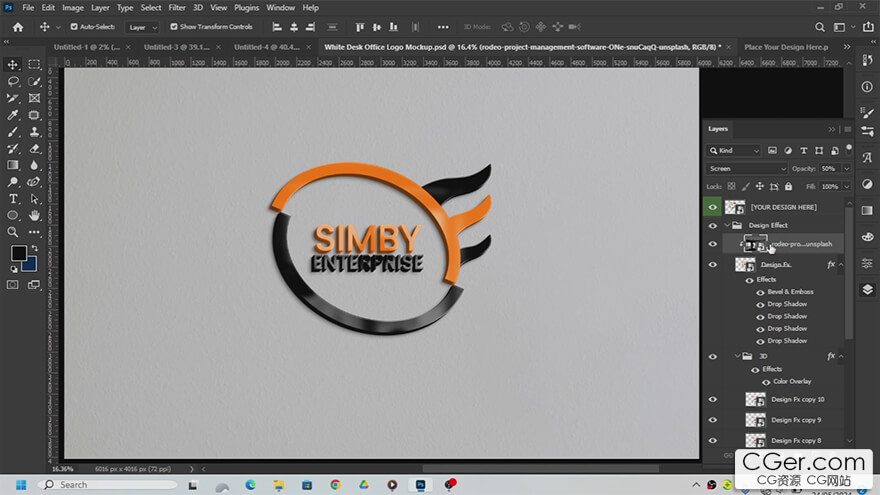Select the Gradient tool
The image size is (880, 495).
(12, 165)
